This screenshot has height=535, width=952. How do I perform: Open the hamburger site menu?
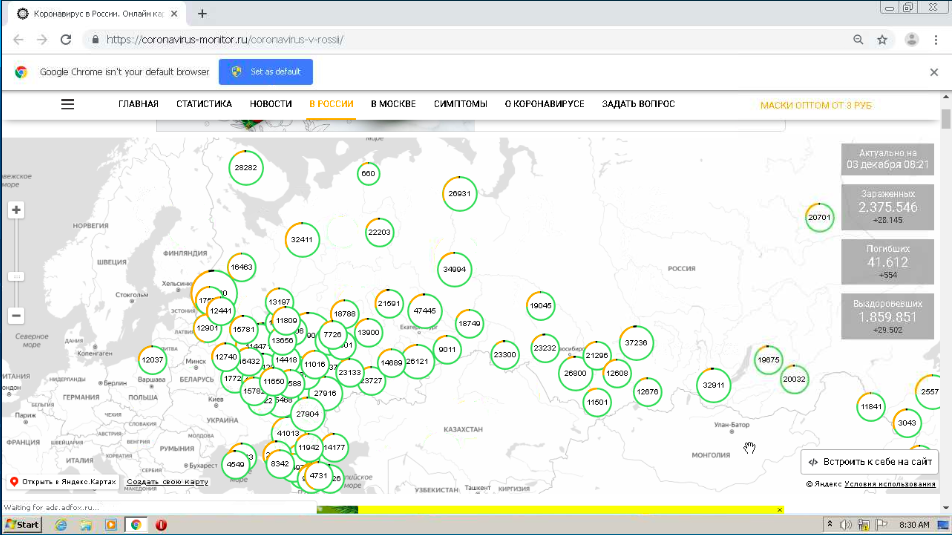coord(67,104)
